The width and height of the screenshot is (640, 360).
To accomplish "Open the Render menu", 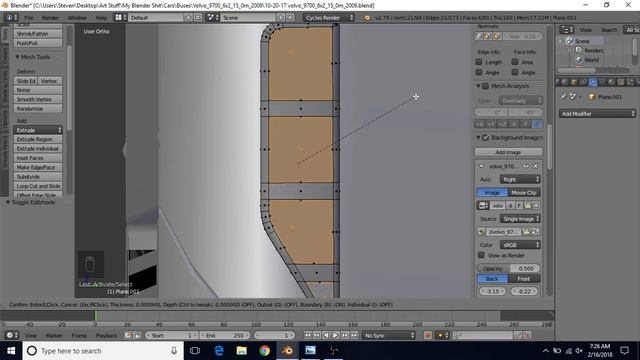I will pyautogui.click(x=50, y=18).
